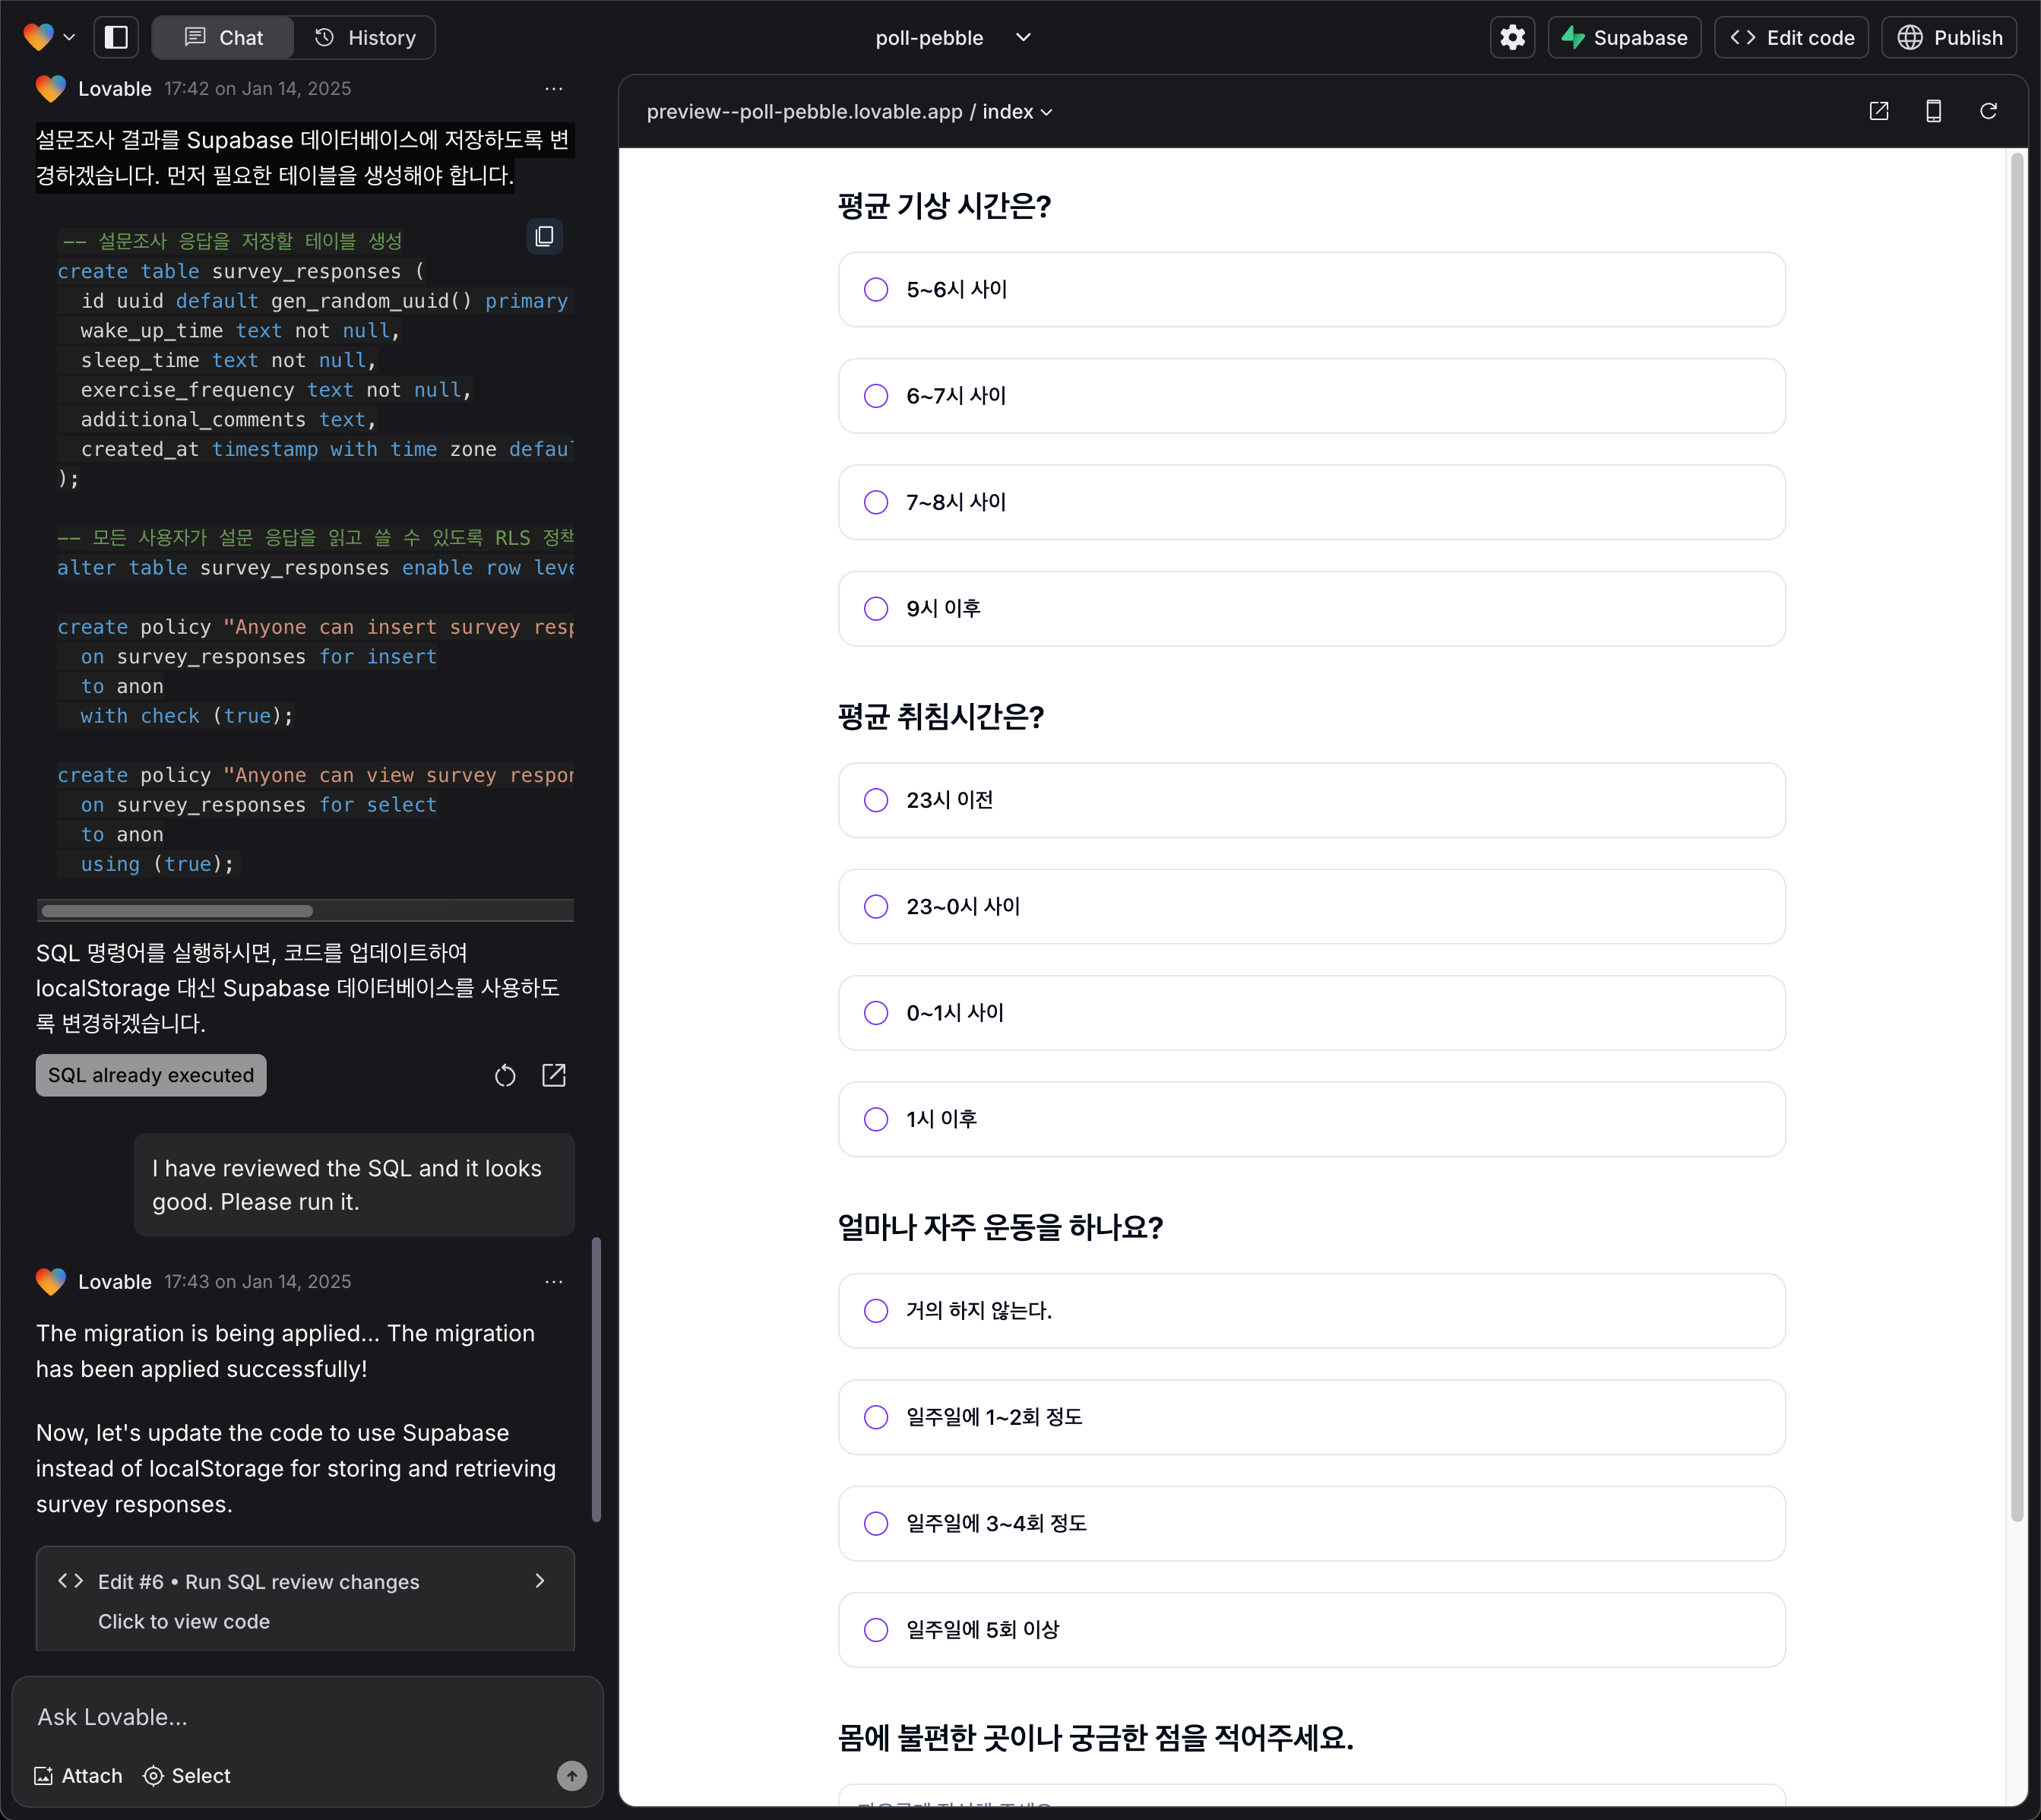Expand the preview URL path dropdown
The image size is (2041, 1820).
1050,111
